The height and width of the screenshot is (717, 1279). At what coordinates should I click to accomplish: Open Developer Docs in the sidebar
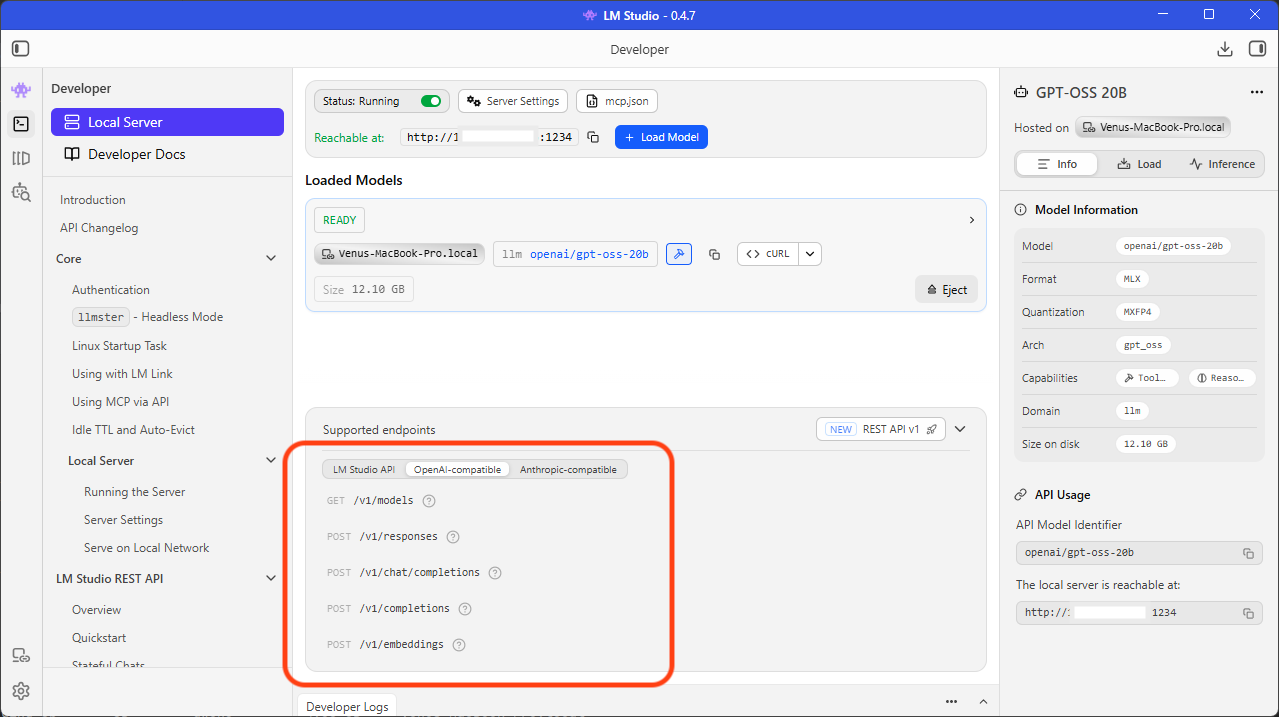click(x=136, y=154)
